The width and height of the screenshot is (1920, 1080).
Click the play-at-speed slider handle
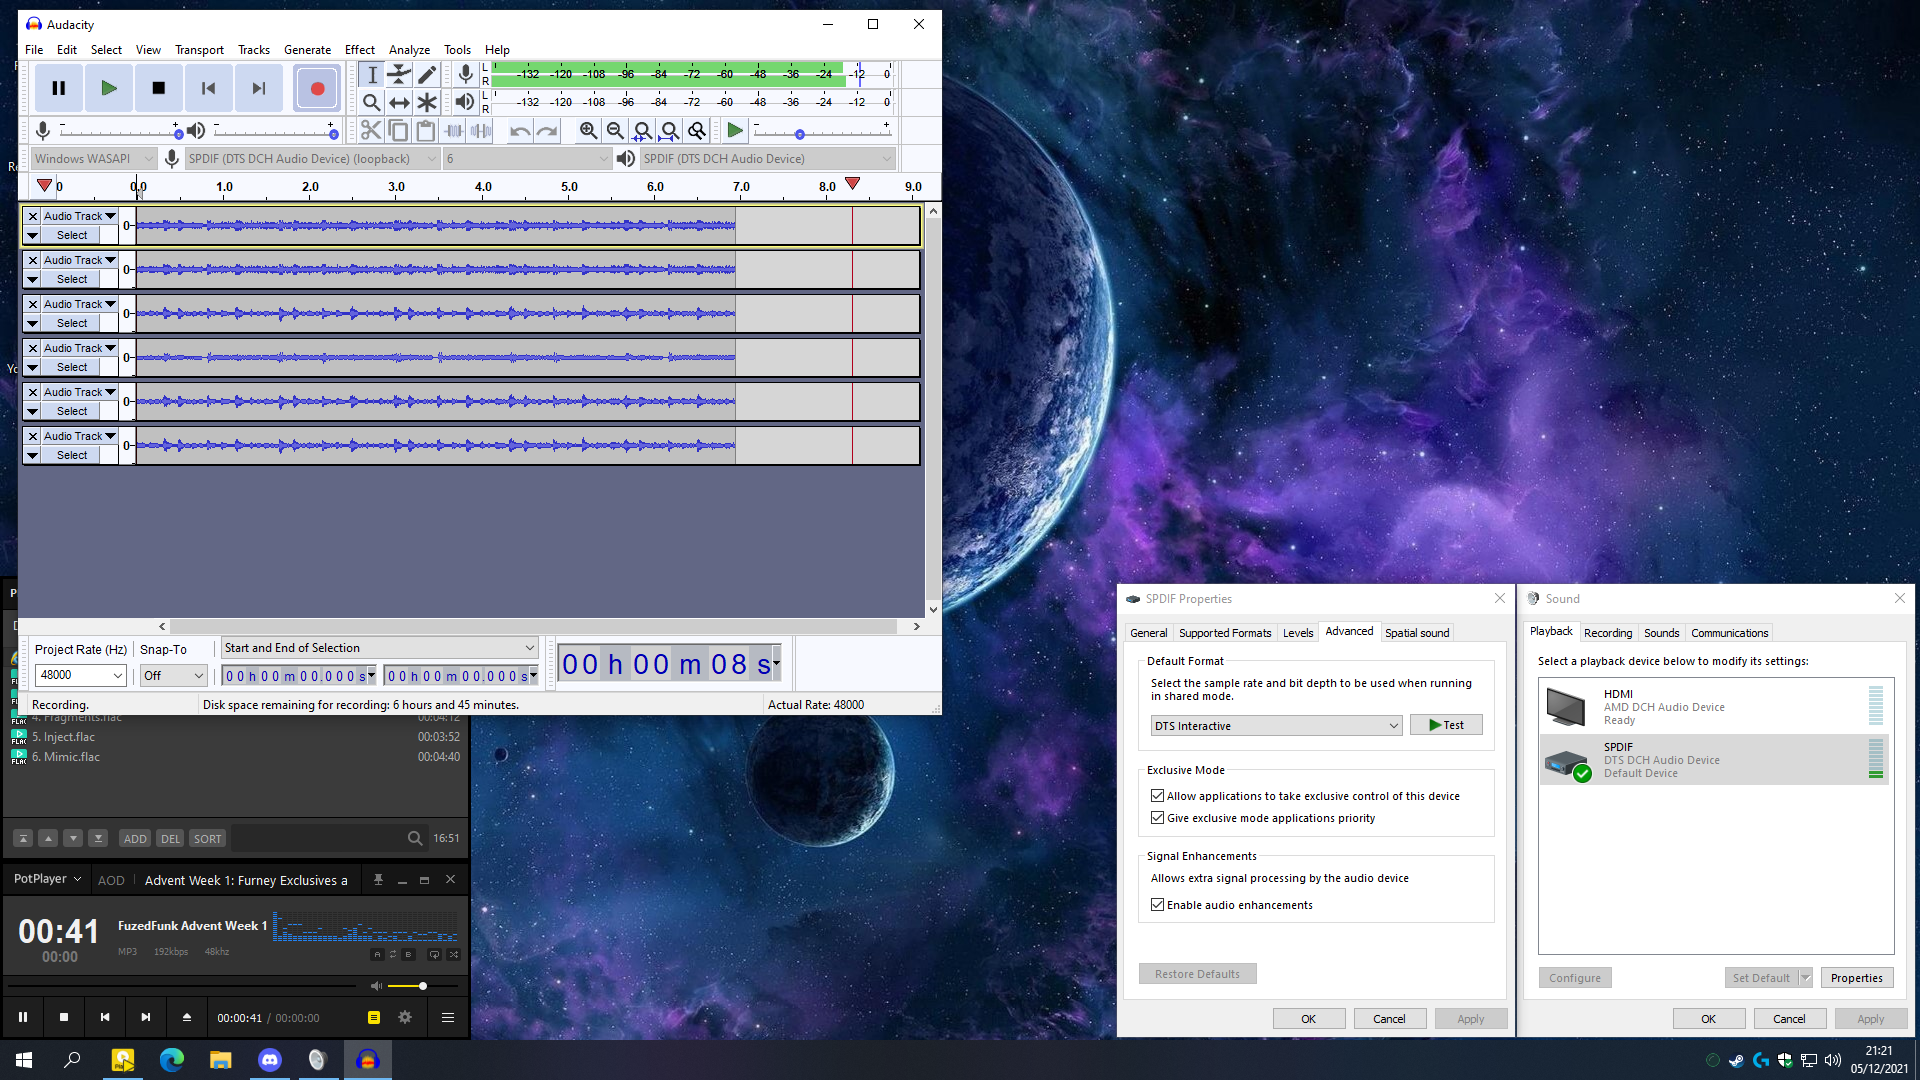click(800, 134)
